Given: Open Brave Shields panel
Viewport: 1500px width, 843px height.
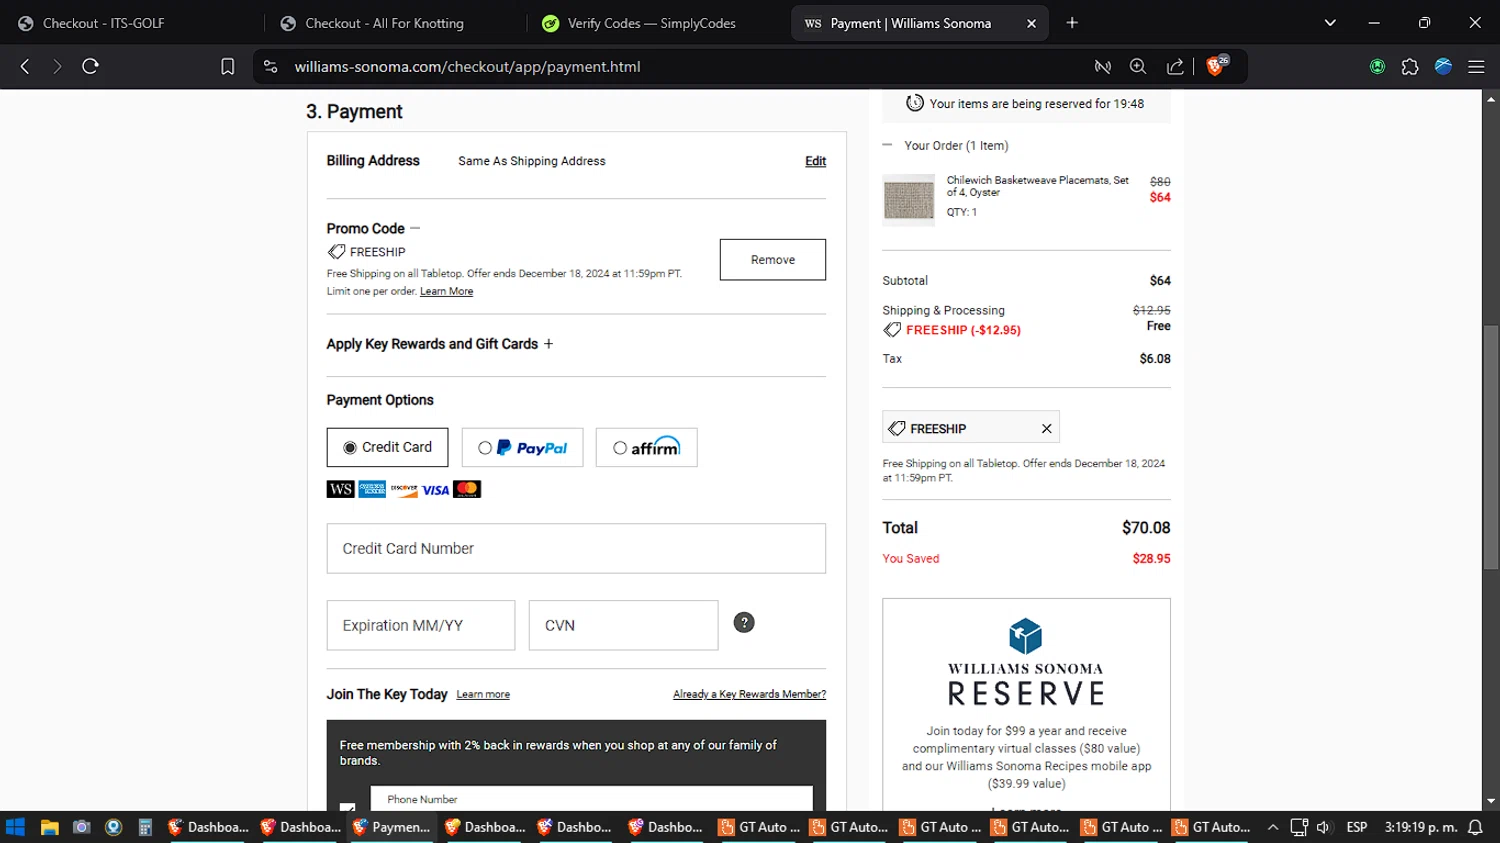Looking at the screenshot, I should click(x=1216, y=66).
